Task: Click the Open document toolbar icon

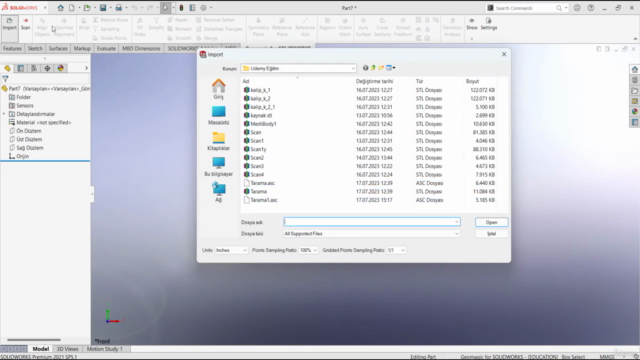Action: 87,8
